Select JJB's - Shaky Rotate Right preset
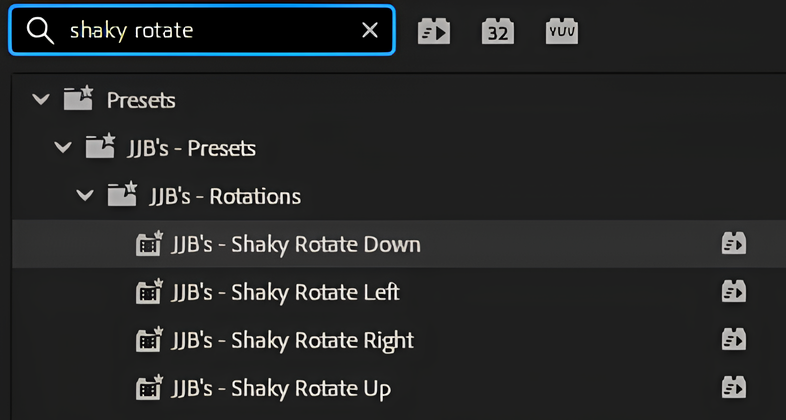Screen dimensions: 786x420 [292, 340]
